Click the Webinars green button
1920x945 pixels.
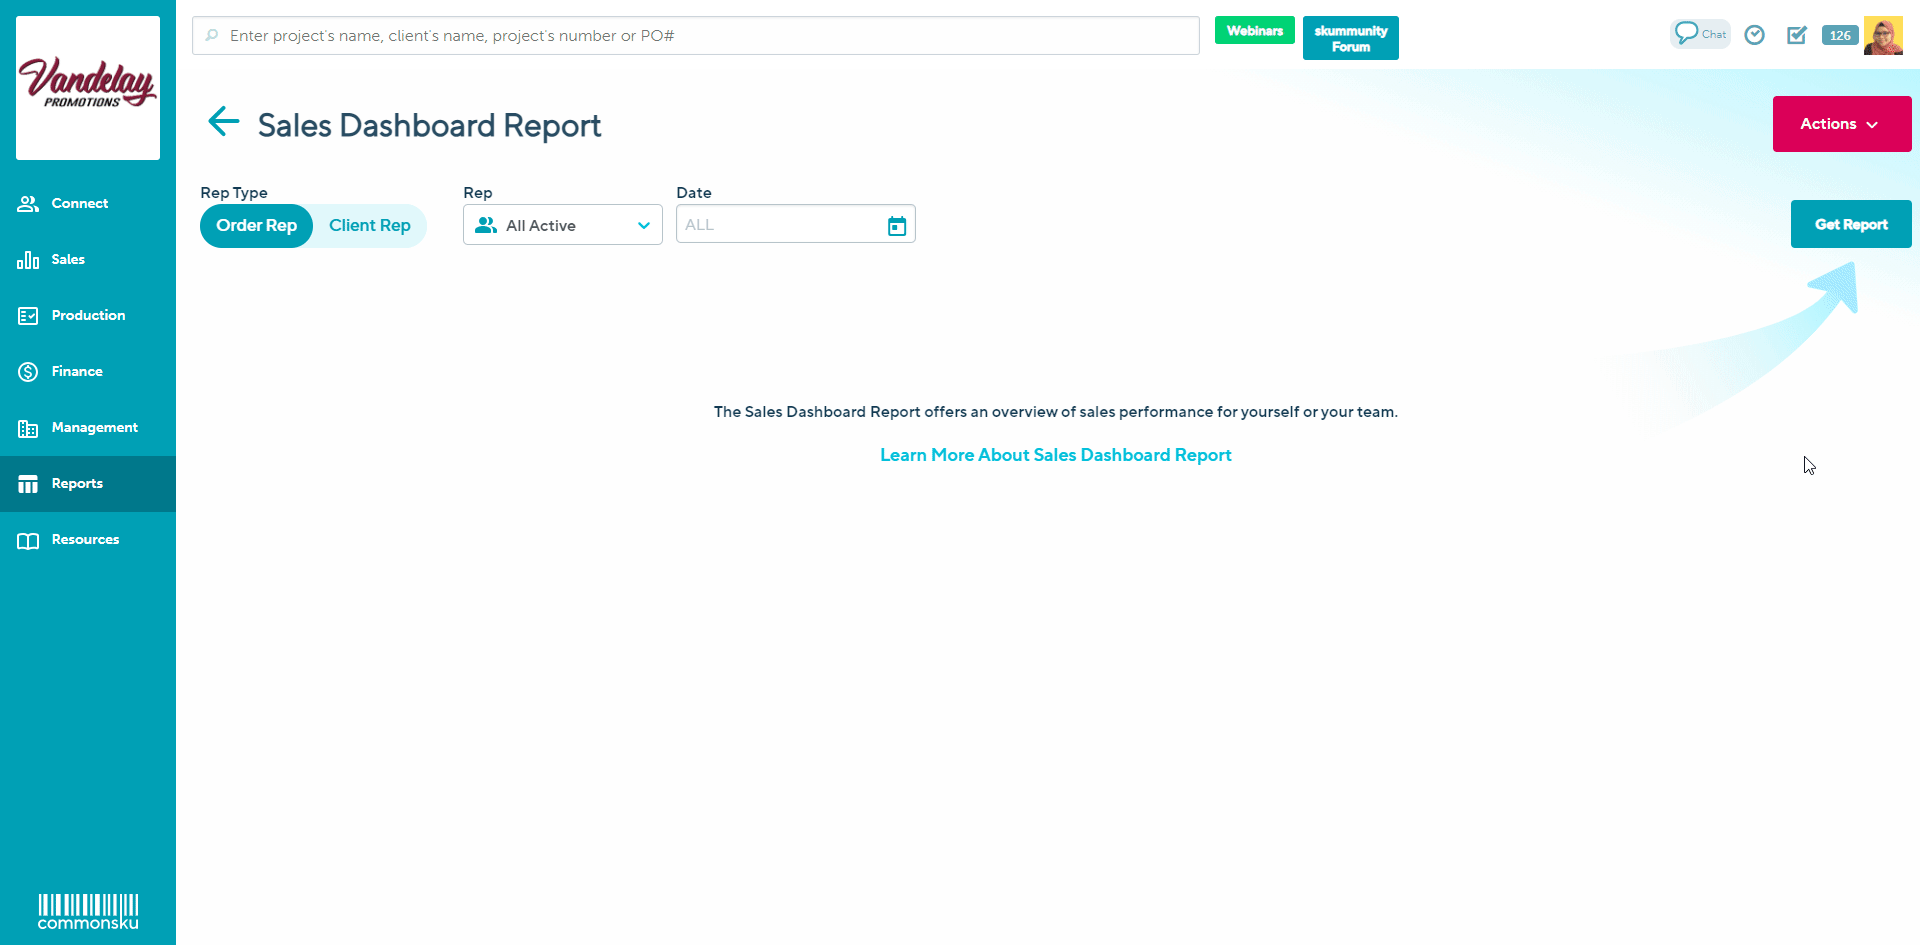[1254, 31]
